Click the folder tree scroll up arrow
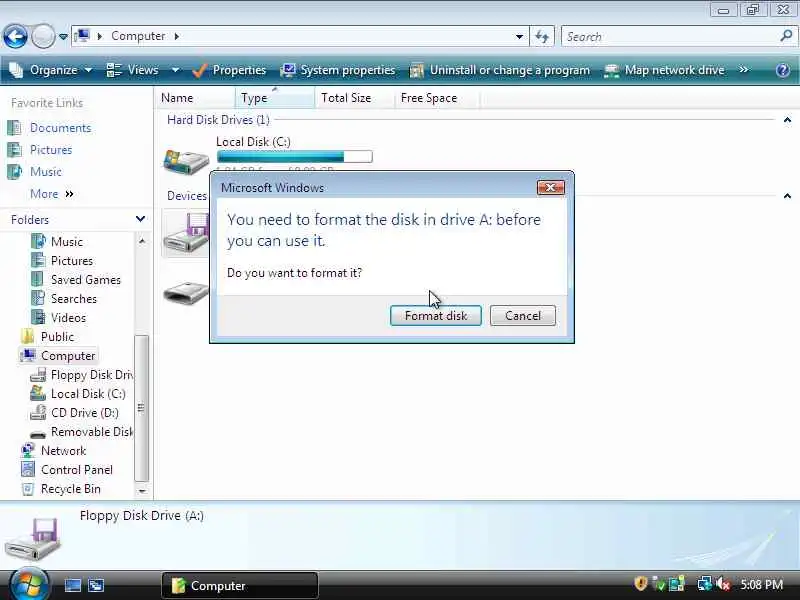800x600 pixels. tap(142, 241)
